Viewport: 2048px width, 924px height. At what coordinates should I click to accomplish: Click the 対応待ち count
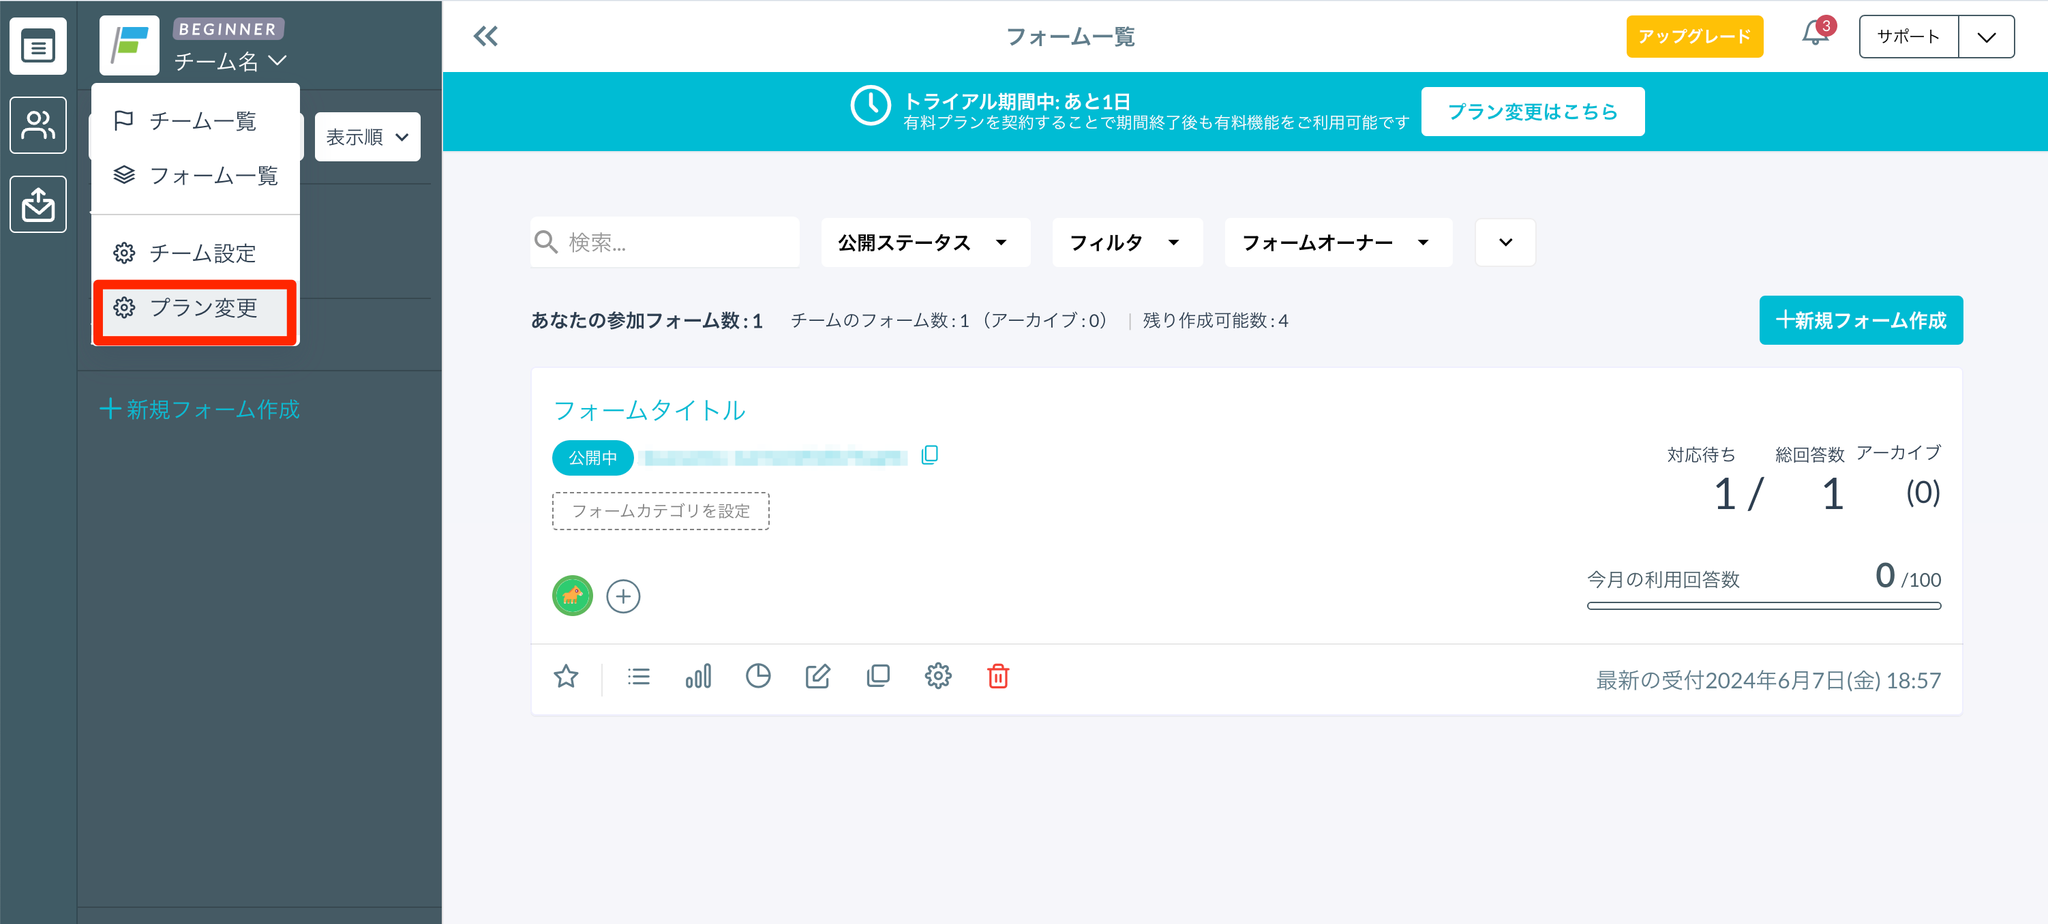[1724, 495]
